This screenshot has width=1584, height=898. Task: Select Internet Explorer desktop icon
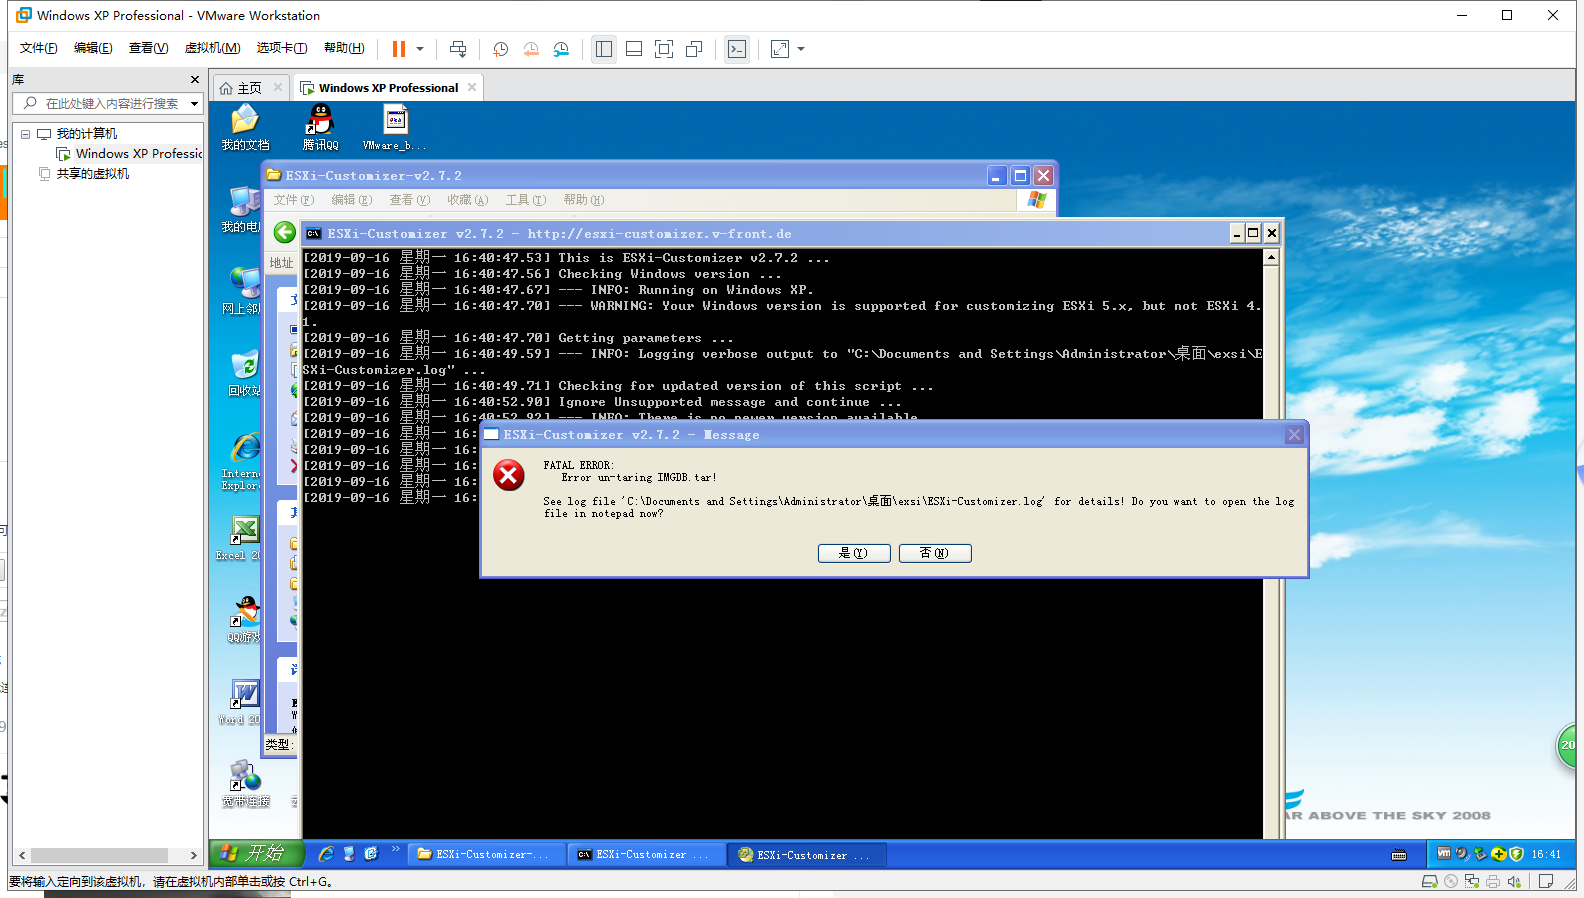pos(241,461)
